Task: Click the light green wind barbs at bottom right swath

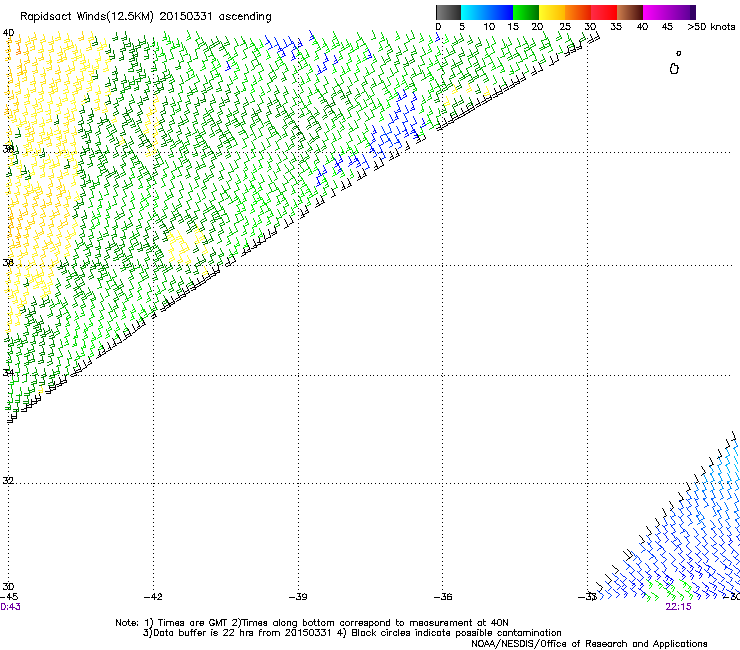Action: click(670, 589)
